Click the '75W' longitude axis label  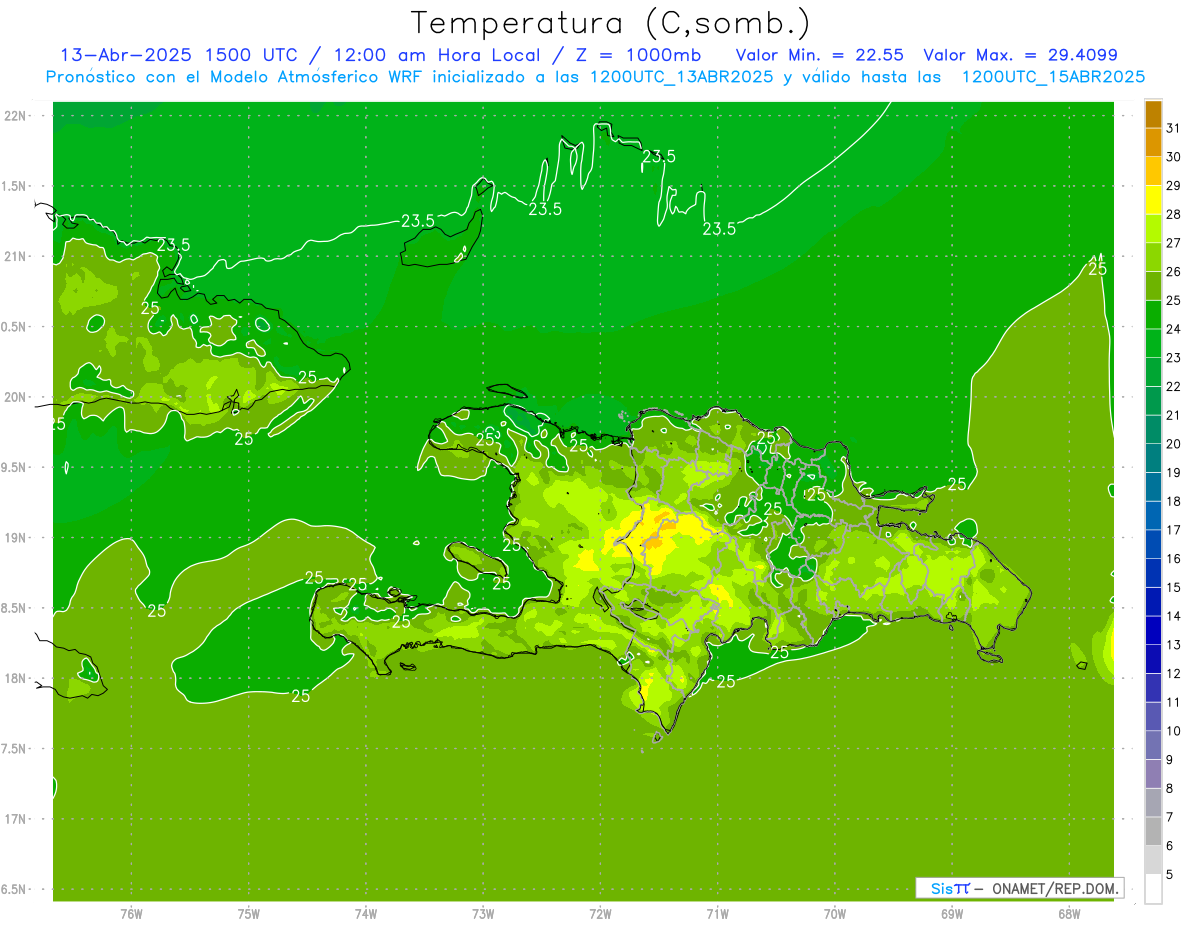click(249, 914)
